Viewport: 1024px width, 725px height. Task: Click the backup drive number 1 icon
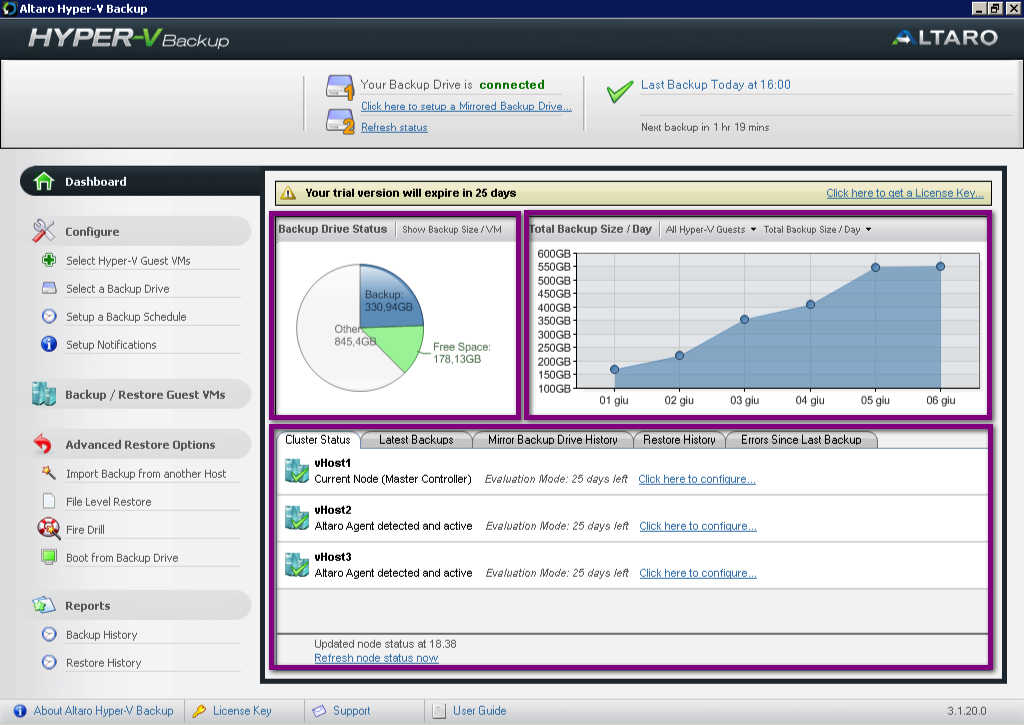click(x=340, y=87)
